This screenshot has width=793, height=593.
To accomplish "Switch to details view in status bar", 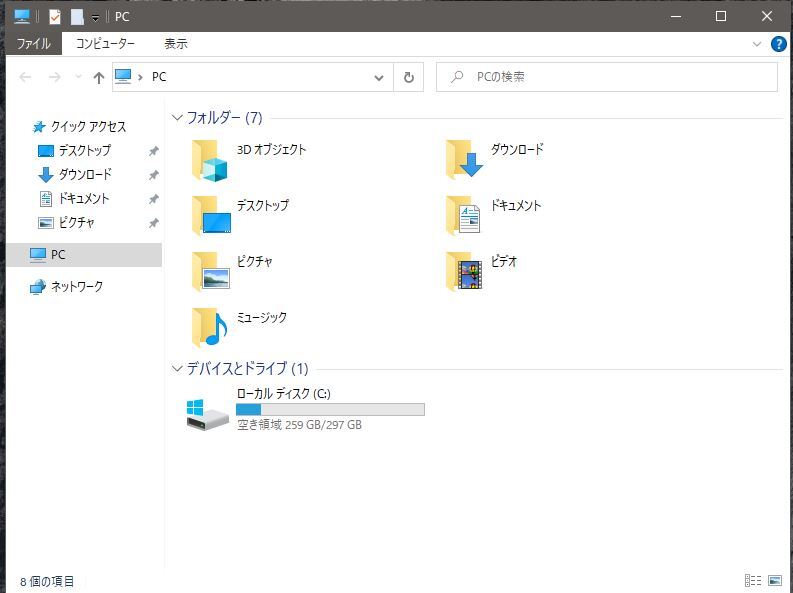I will (753, 580).
